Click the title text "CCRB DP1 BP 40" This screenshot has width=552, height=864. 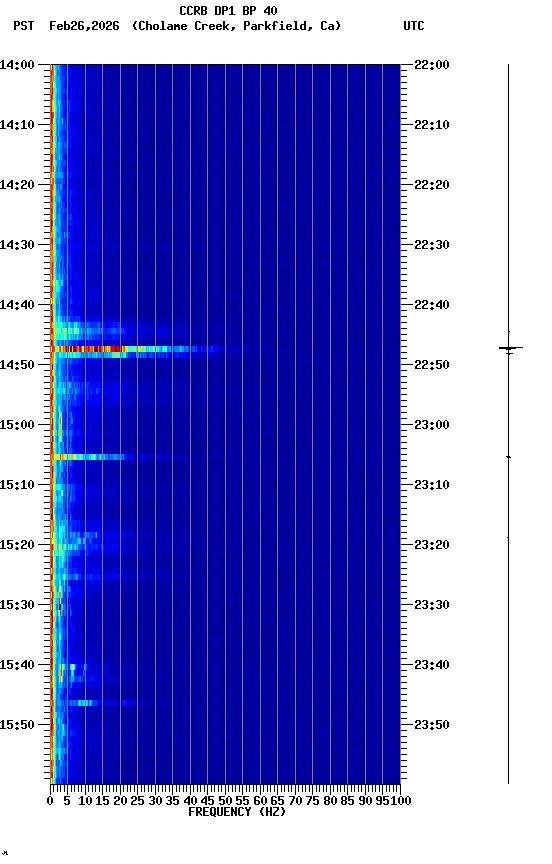point(228,10)
